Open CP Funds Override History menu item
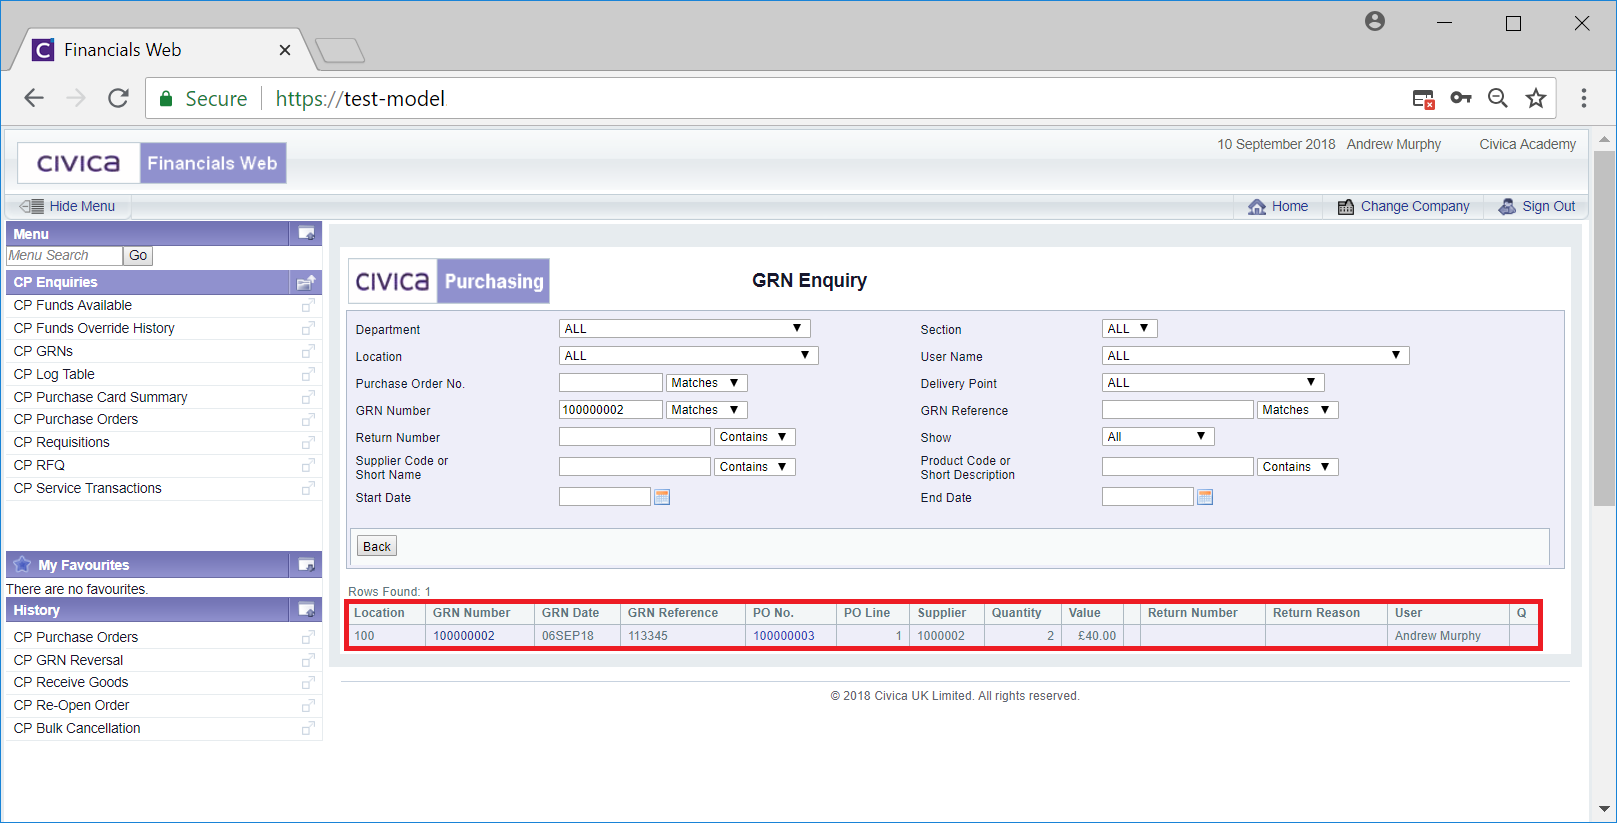The width and height of the screenshot is (1617, 823). 94,328
